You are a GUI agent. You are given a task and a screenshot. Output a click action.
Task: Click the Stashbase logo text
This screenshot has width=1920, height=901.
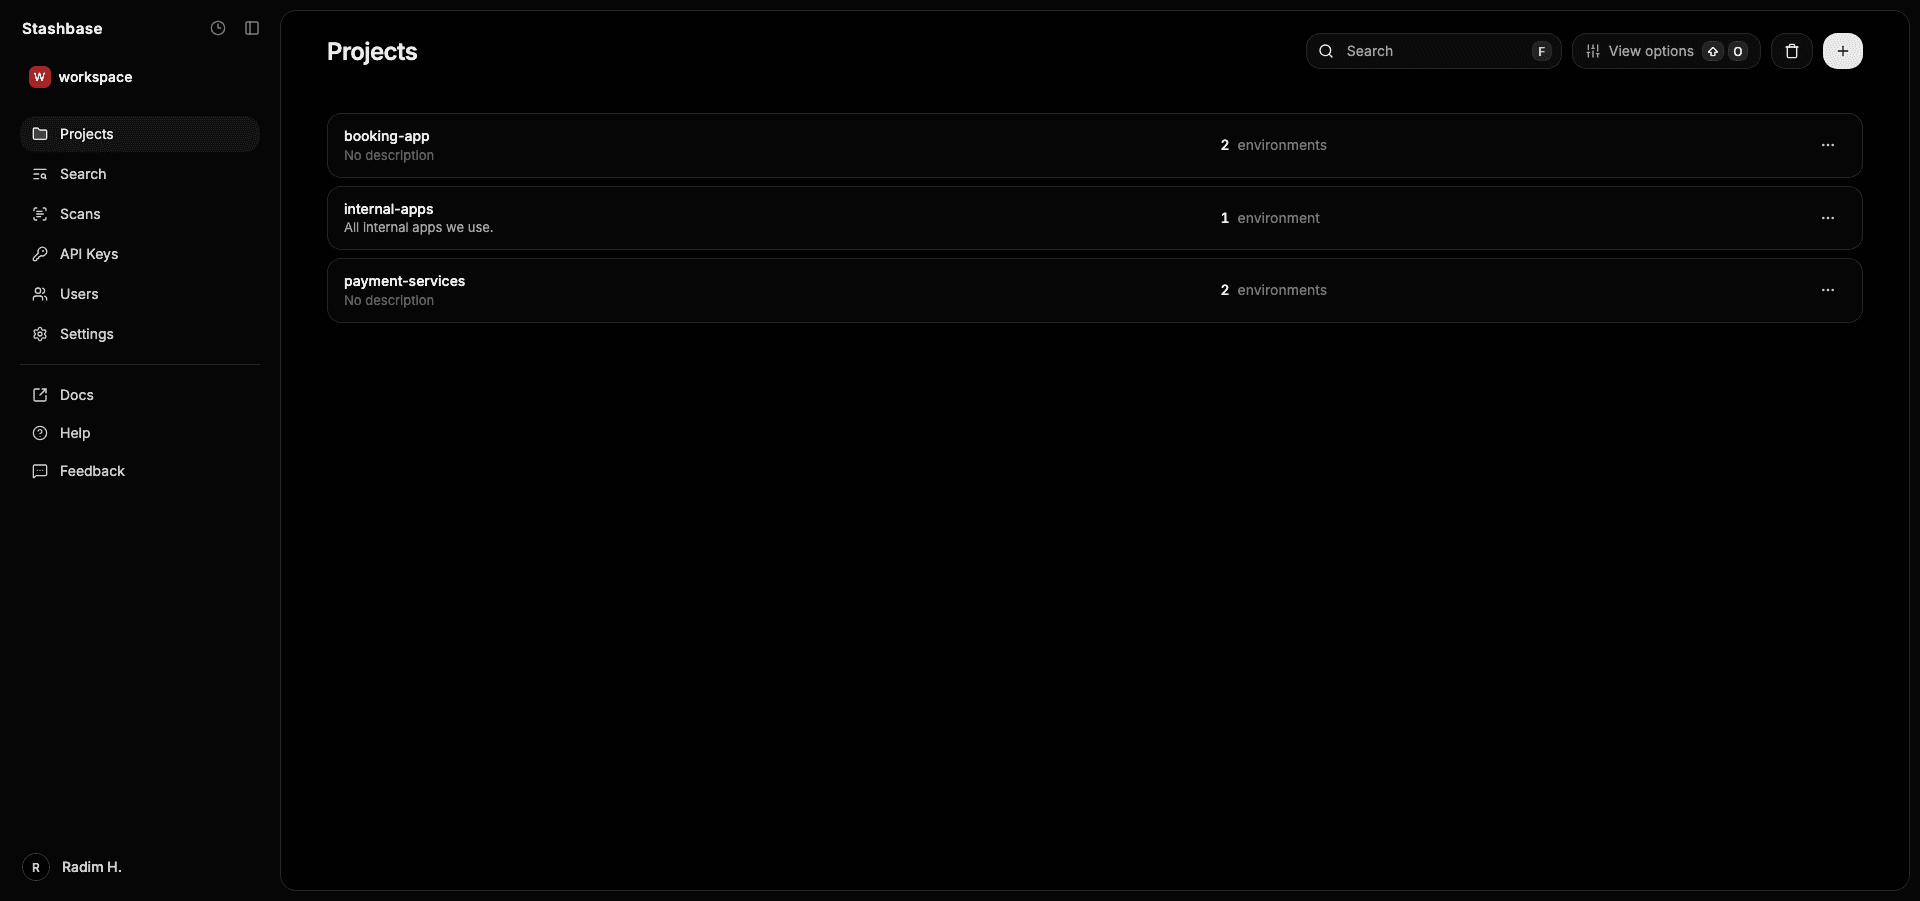(62, 28)
